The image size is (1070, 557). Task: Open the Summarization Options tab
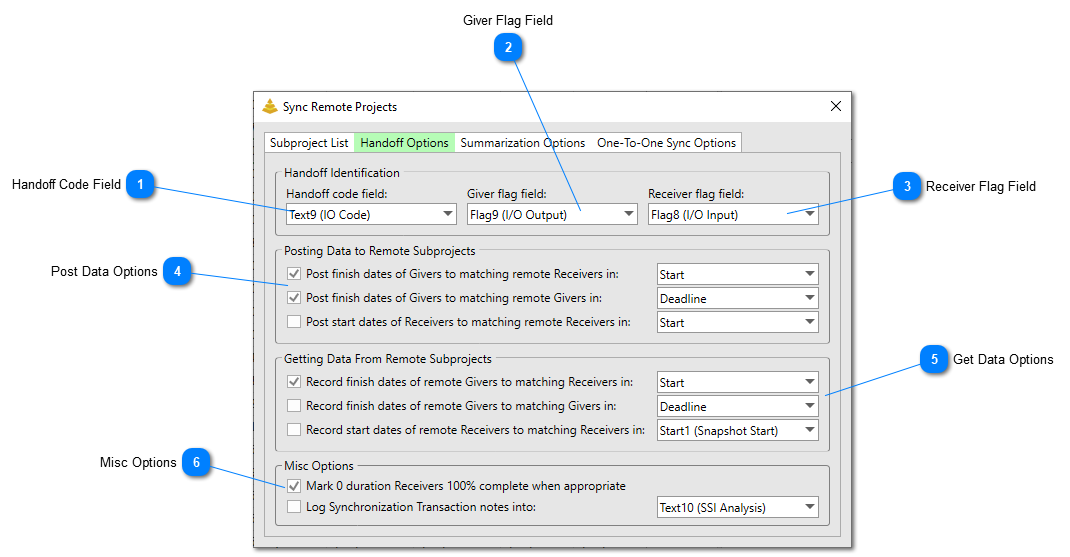click(x=523, y=143)
